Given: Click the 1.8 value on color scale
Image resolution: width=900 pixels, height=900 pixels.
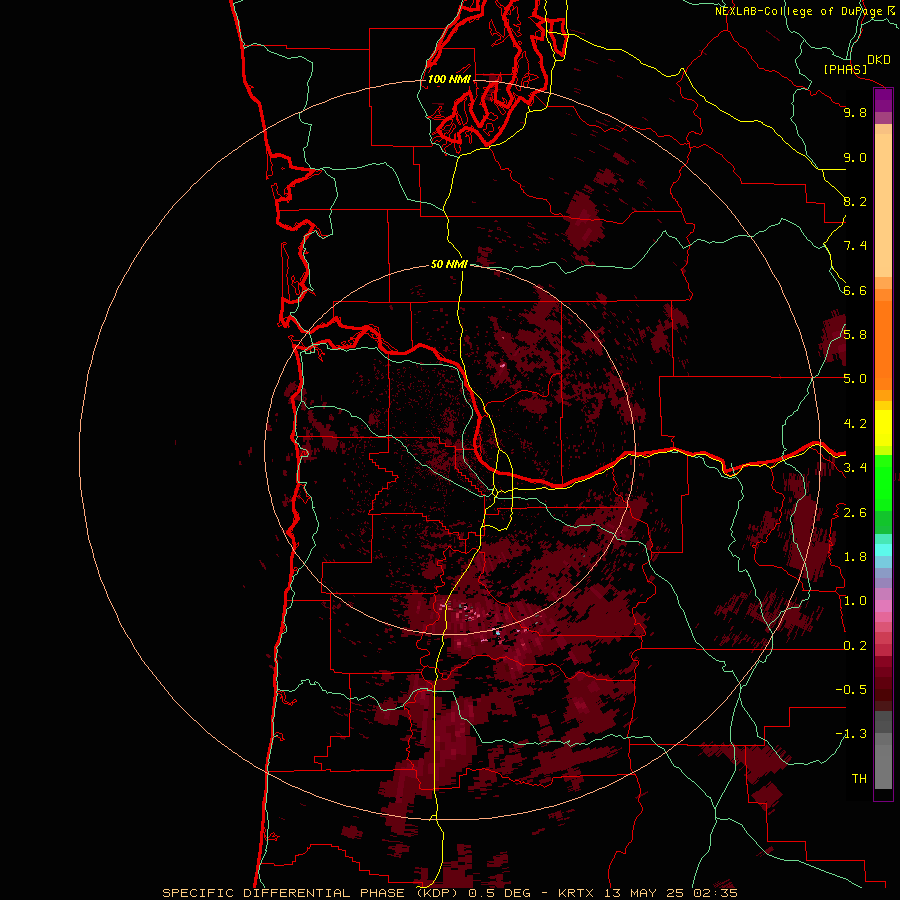Looking at the screenshot, I should click(855, 557).
